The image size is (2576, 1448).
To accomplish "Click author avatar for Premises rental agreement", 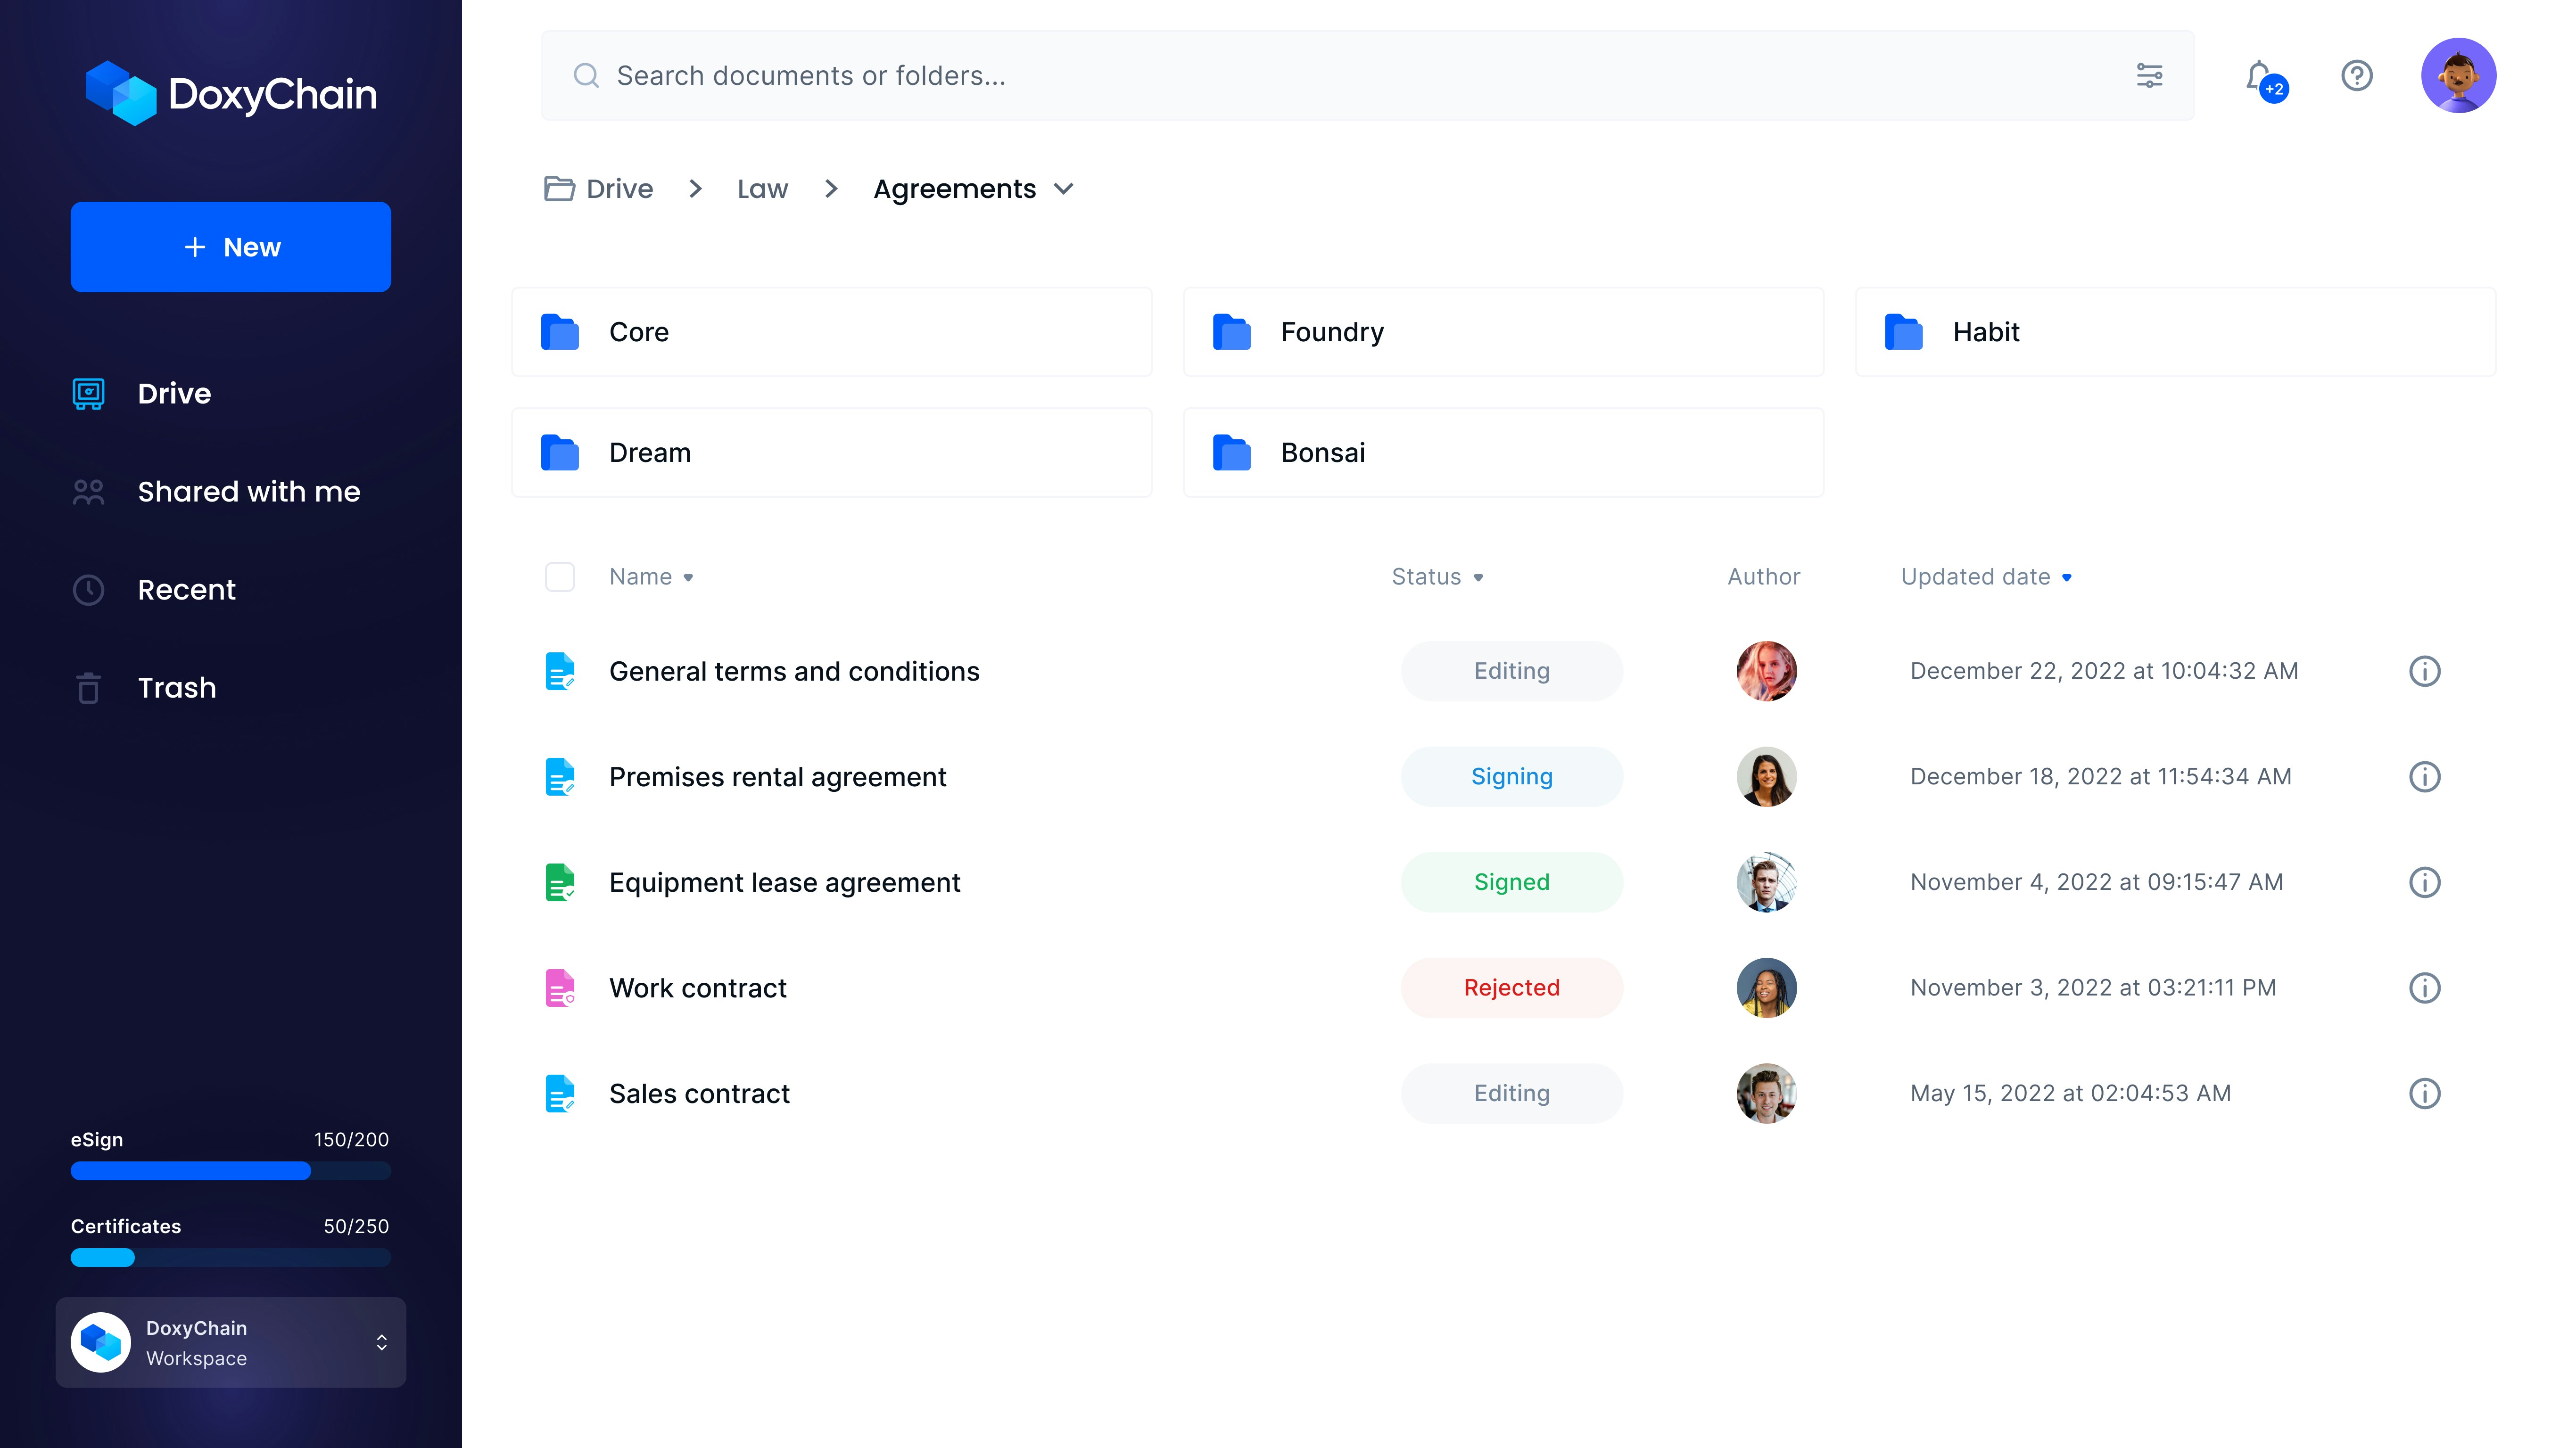I will tap(1766, 777).
